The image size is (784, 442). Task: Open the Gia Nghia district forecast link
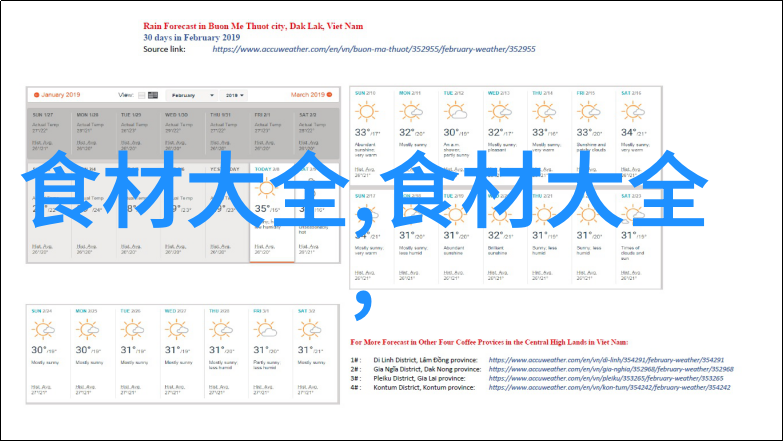pos(611,369)
